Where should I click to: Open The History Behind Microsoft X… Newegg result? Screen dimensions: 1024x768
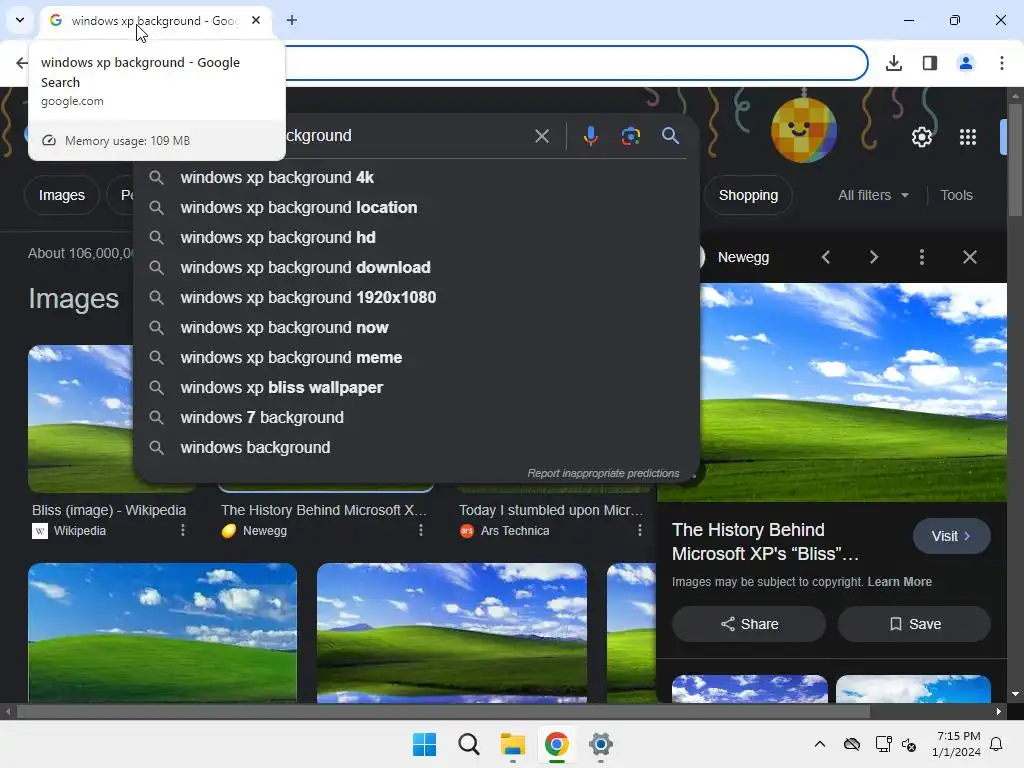coord(323,510)
